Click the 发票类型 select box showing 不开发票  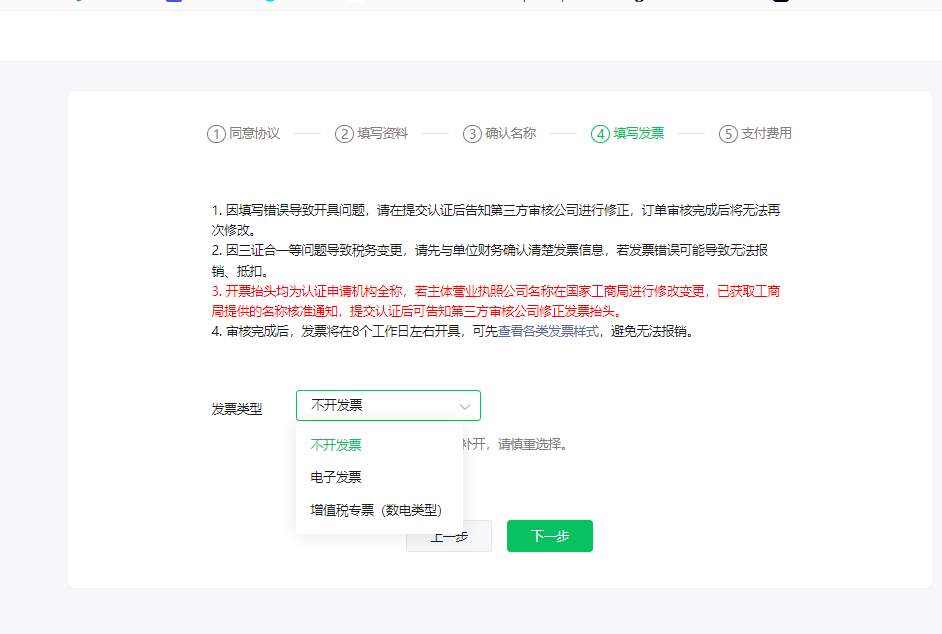coord(380,406)
